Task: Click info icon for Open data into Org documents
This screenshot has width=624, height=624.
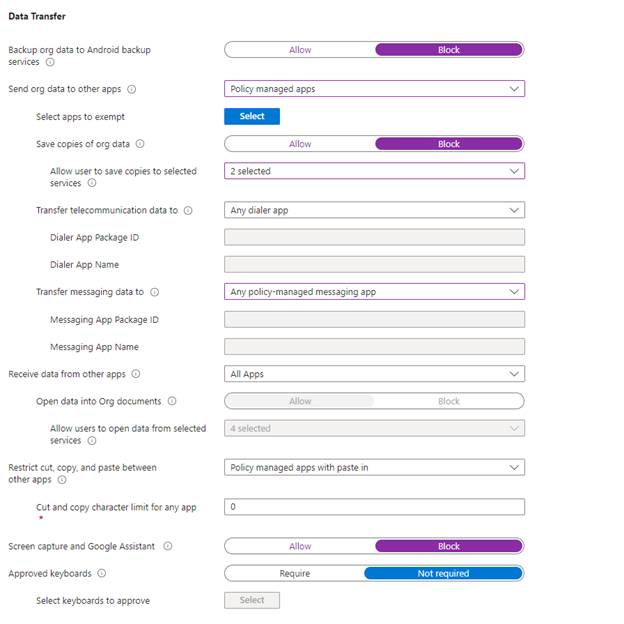Action: click(x=172, y=401)
